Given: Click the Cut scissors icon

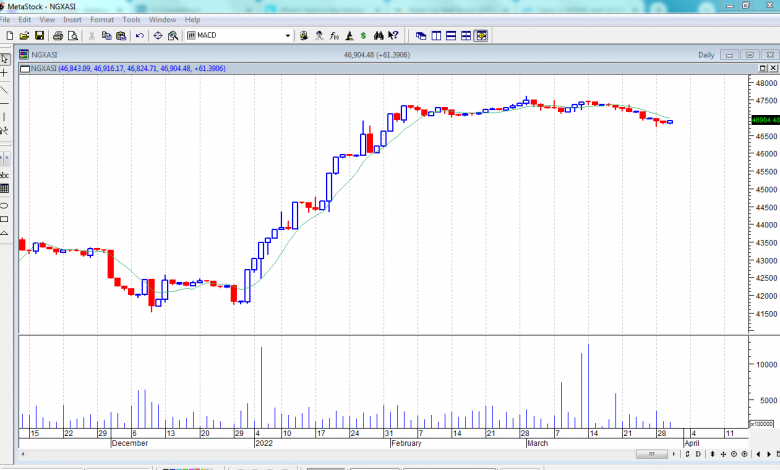Looking at the screenshot, I should pyautogui.click(x=92, y=35).
